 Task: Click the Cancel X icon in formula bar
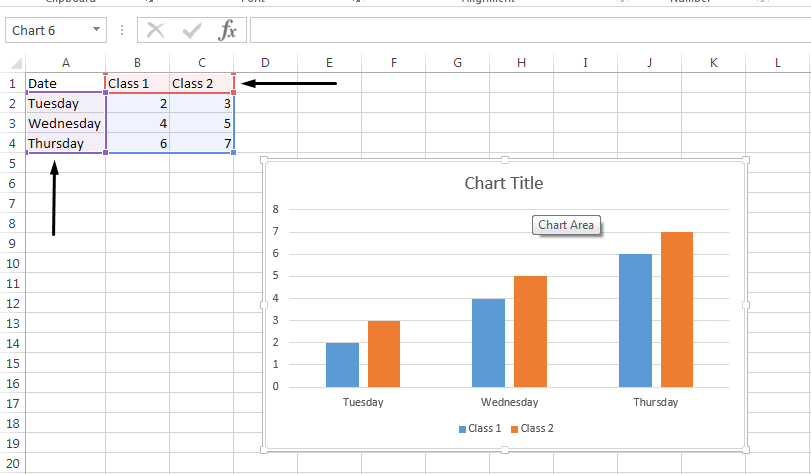coord(155,30)
